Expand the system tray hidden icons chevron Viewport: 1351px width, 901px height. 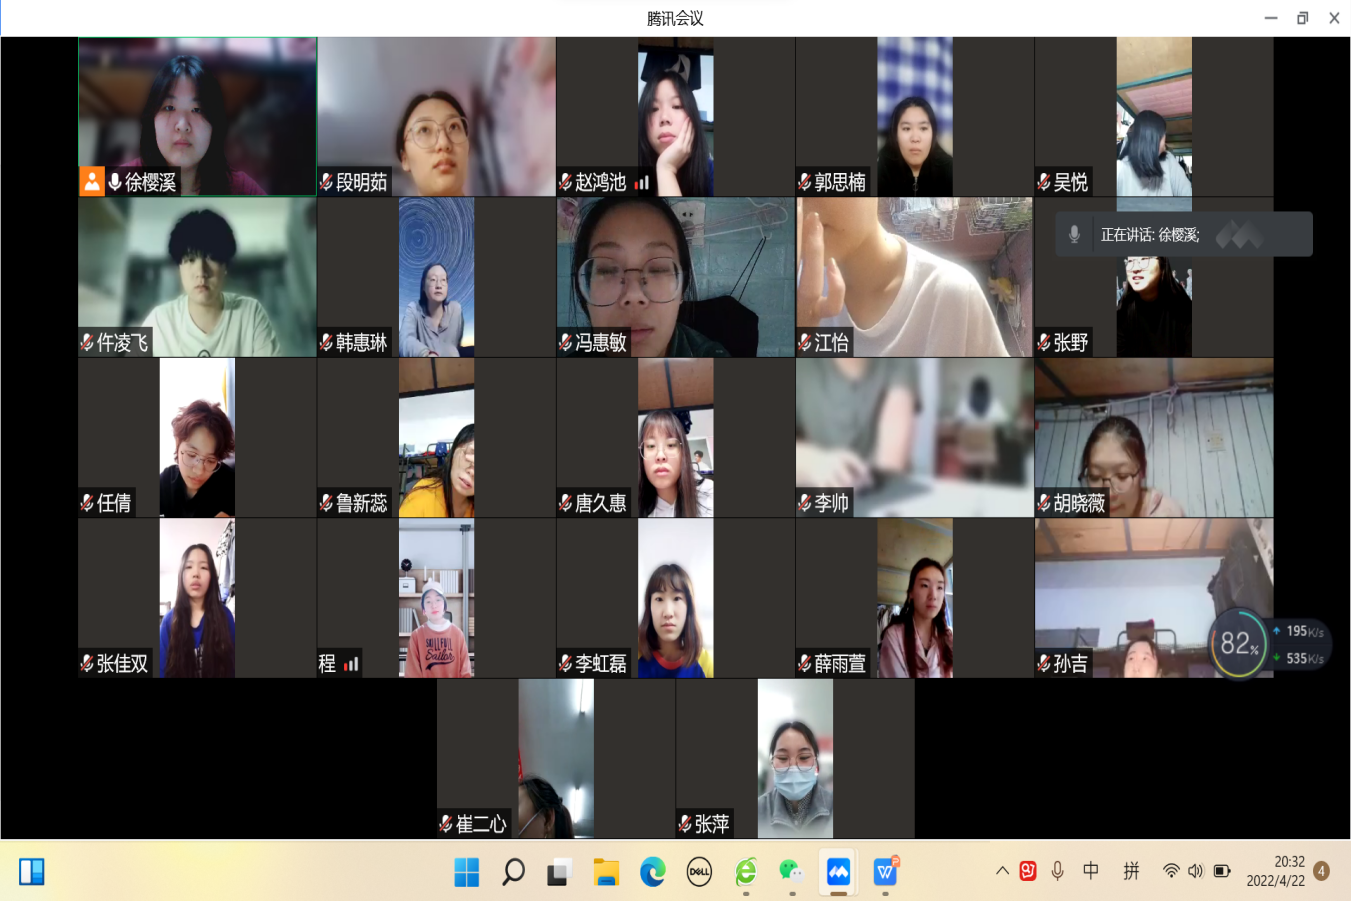tap(1002, 871)
